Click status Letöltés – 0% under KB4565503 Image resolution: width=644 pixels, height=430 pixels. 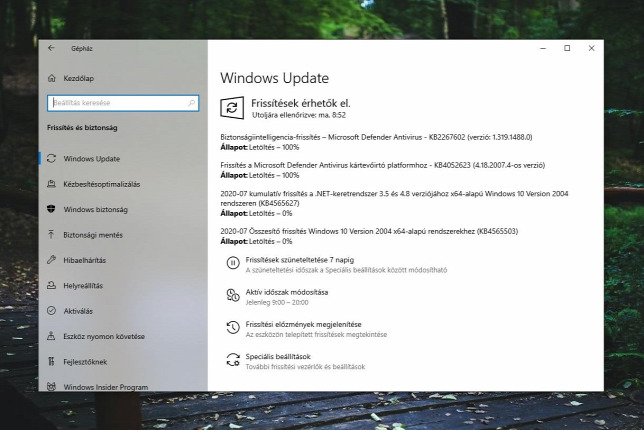[271, 241]
